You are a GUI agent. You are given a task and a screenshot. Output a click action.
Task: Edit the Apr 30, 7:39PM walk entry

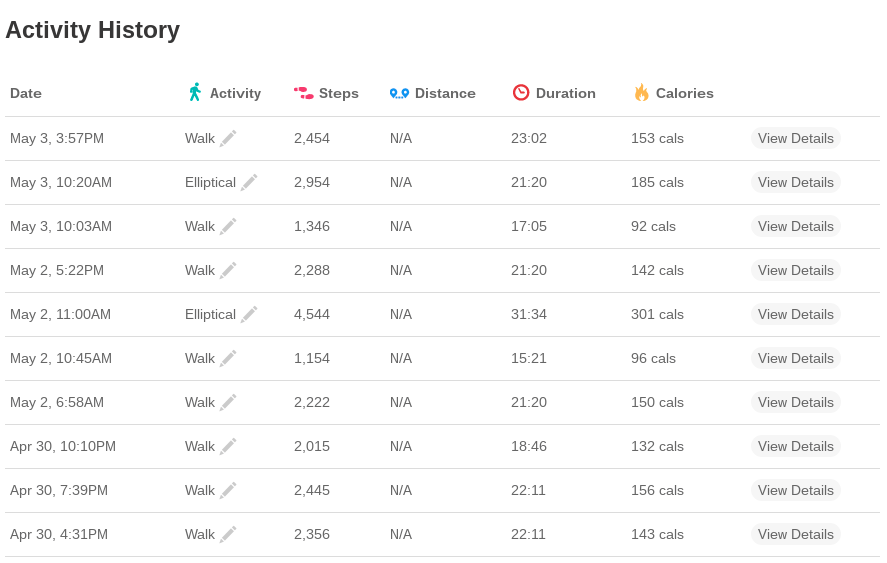point(228,490)
